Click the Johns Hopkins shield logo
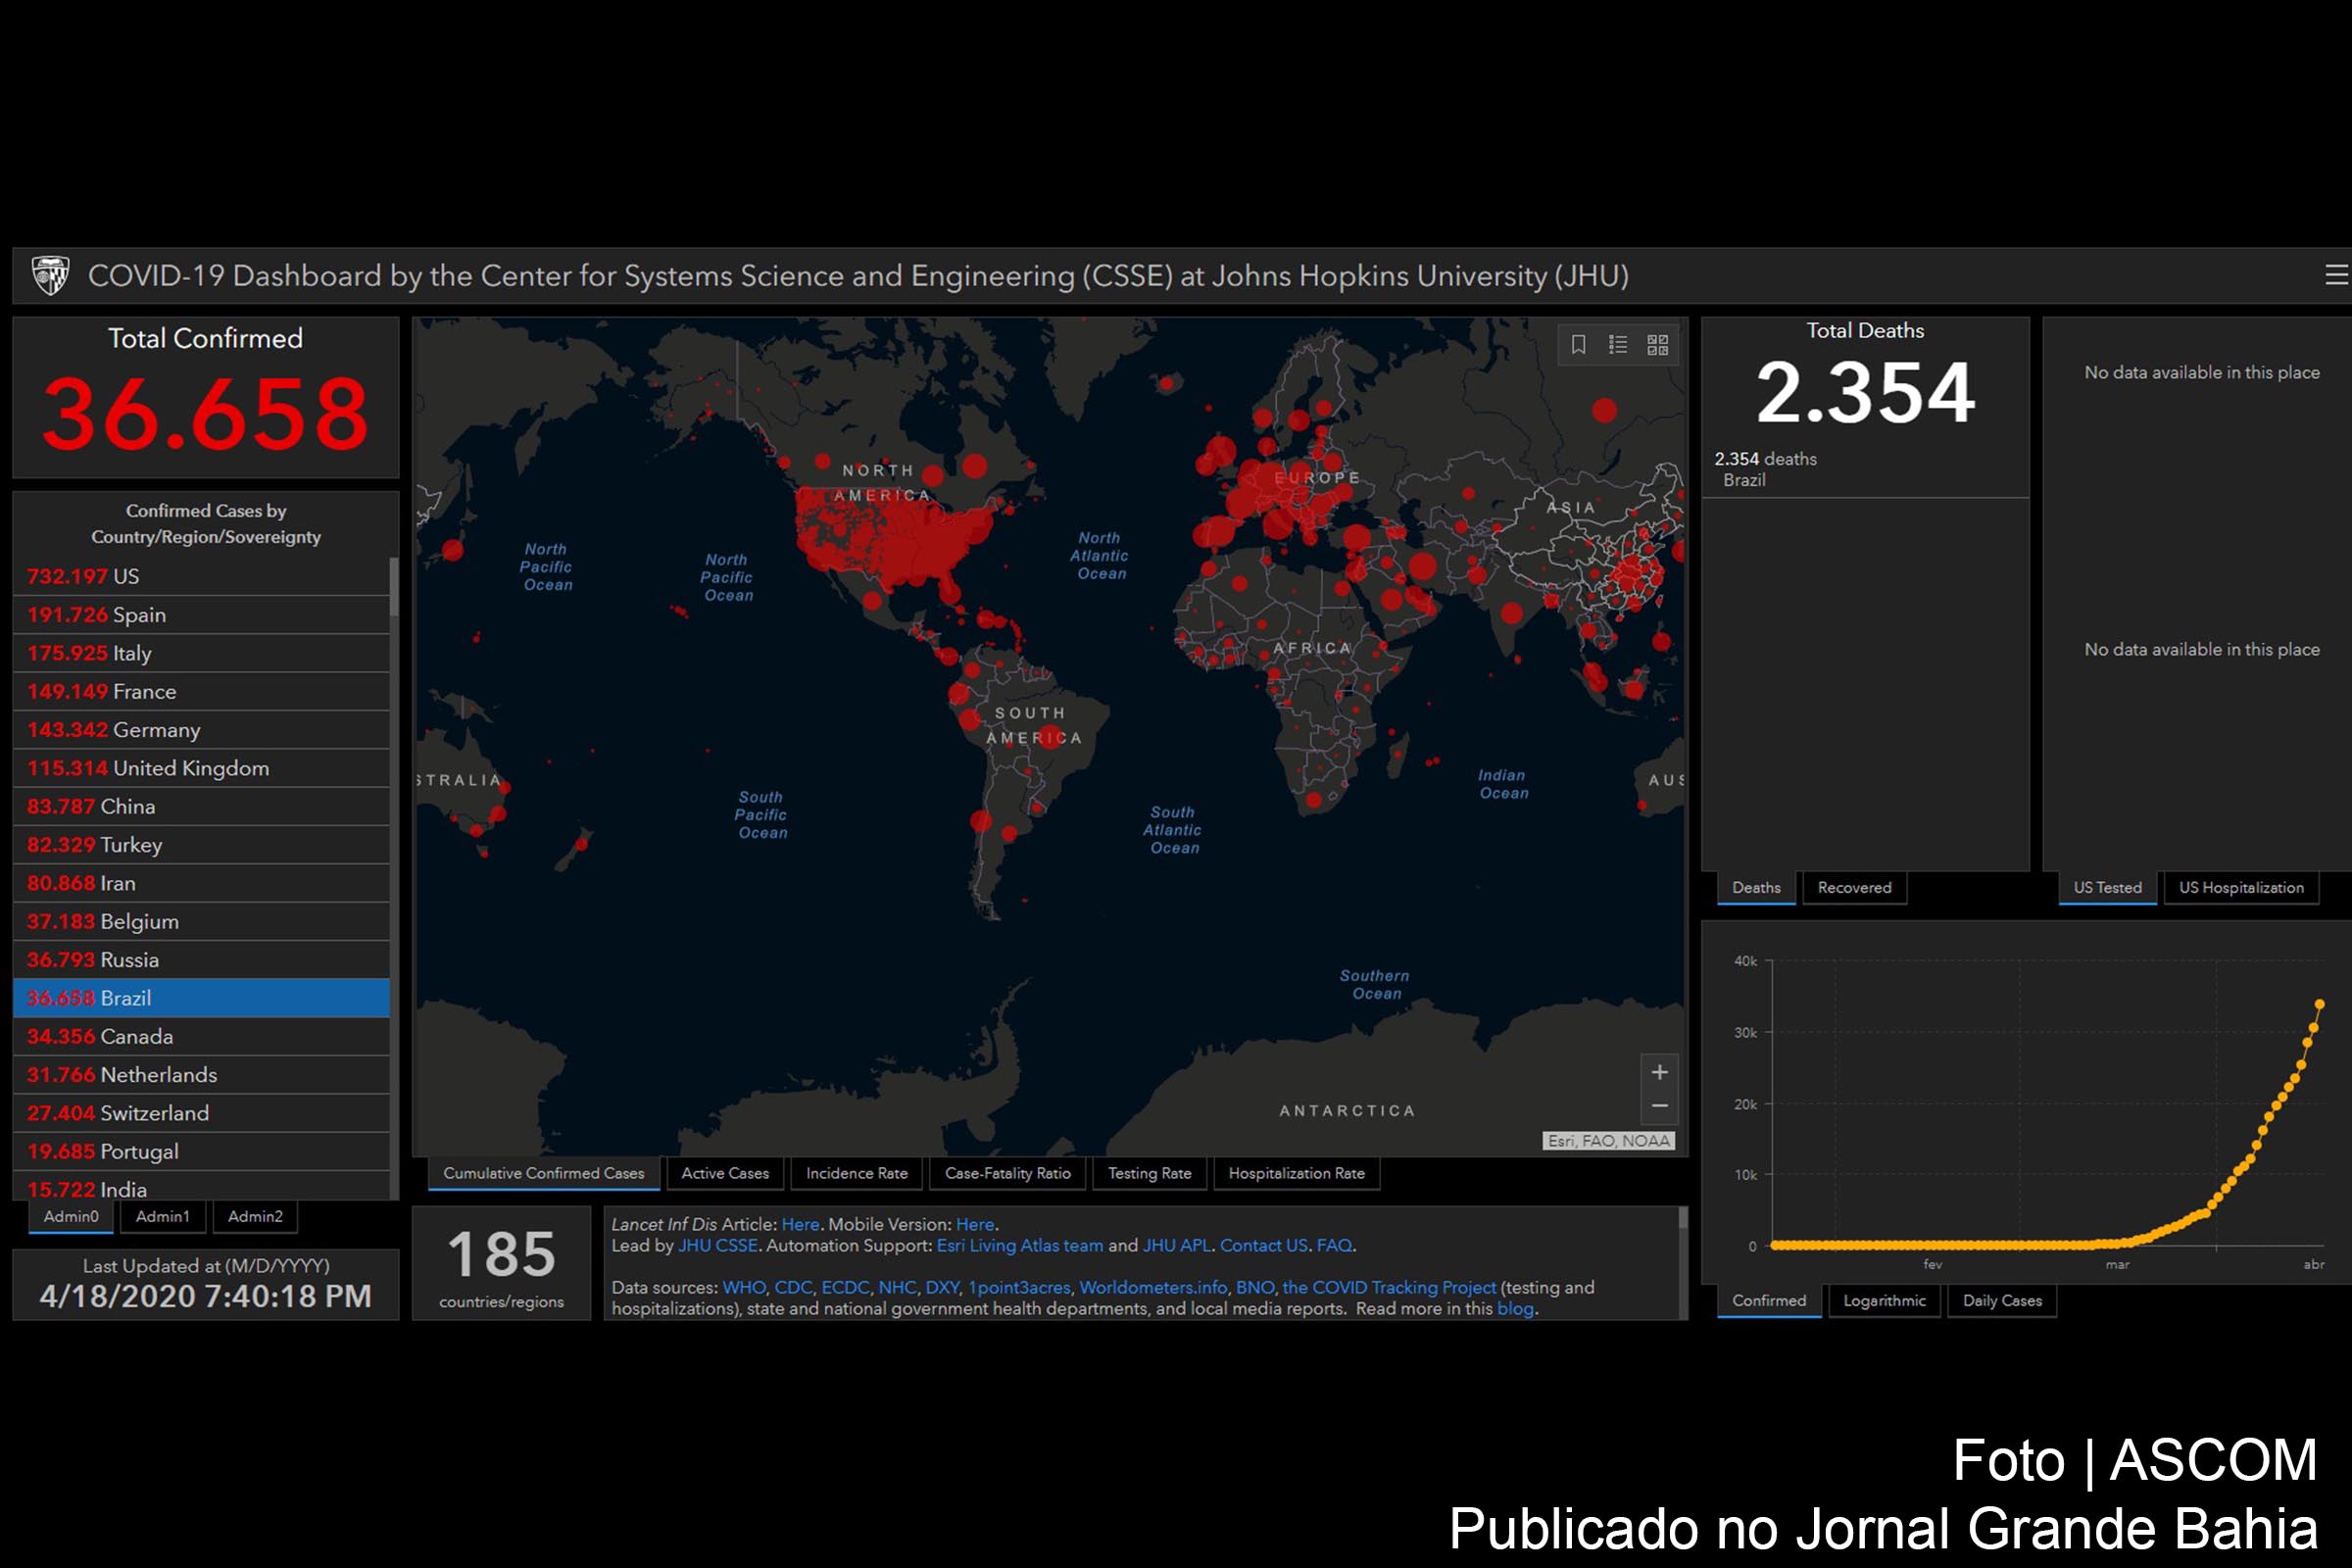Screen dimensions: 2352x1568 (x=50, y=275)
